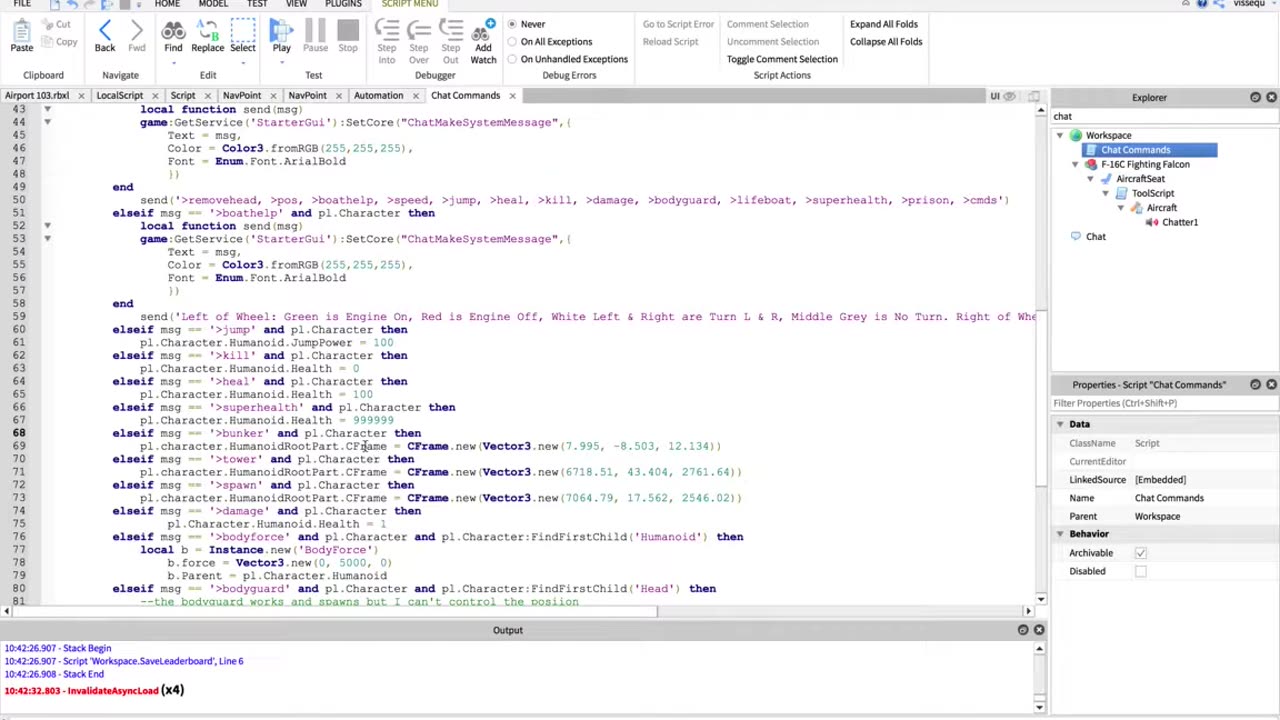Select F-16C Fighting Falcon model
Viewport: 1280px width, 720px height.
pos(1145,164)
